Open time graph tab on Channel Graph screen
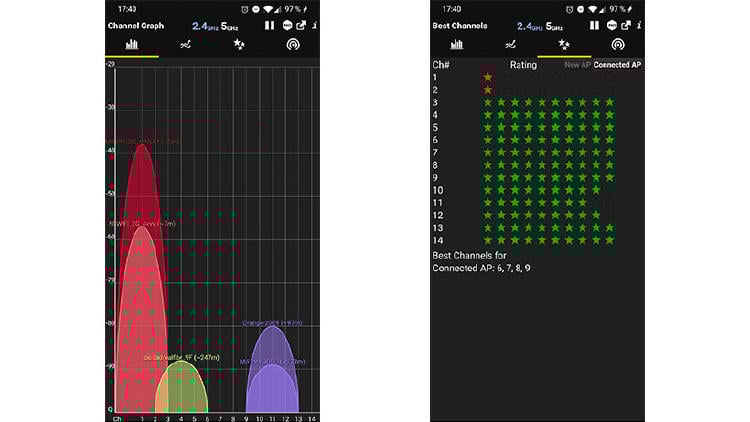Viewport: 750px width, 422px height. point(185,45)
